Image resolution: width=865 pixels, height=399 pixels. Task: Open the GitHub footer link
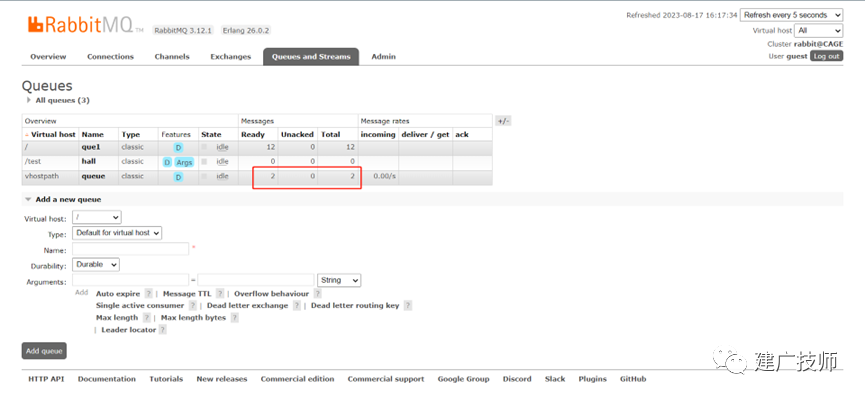pos(633,379)
